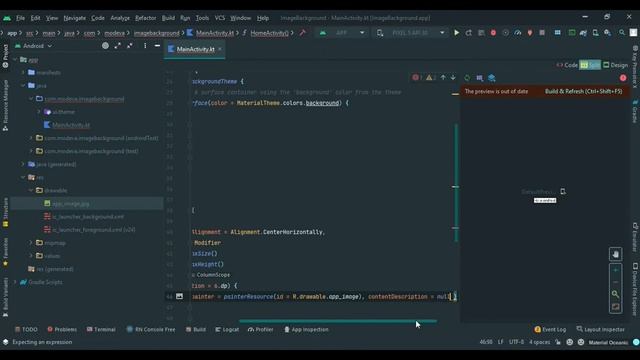Open Project panel options kebab menu

pyautogui.click(x=145, y=46)
